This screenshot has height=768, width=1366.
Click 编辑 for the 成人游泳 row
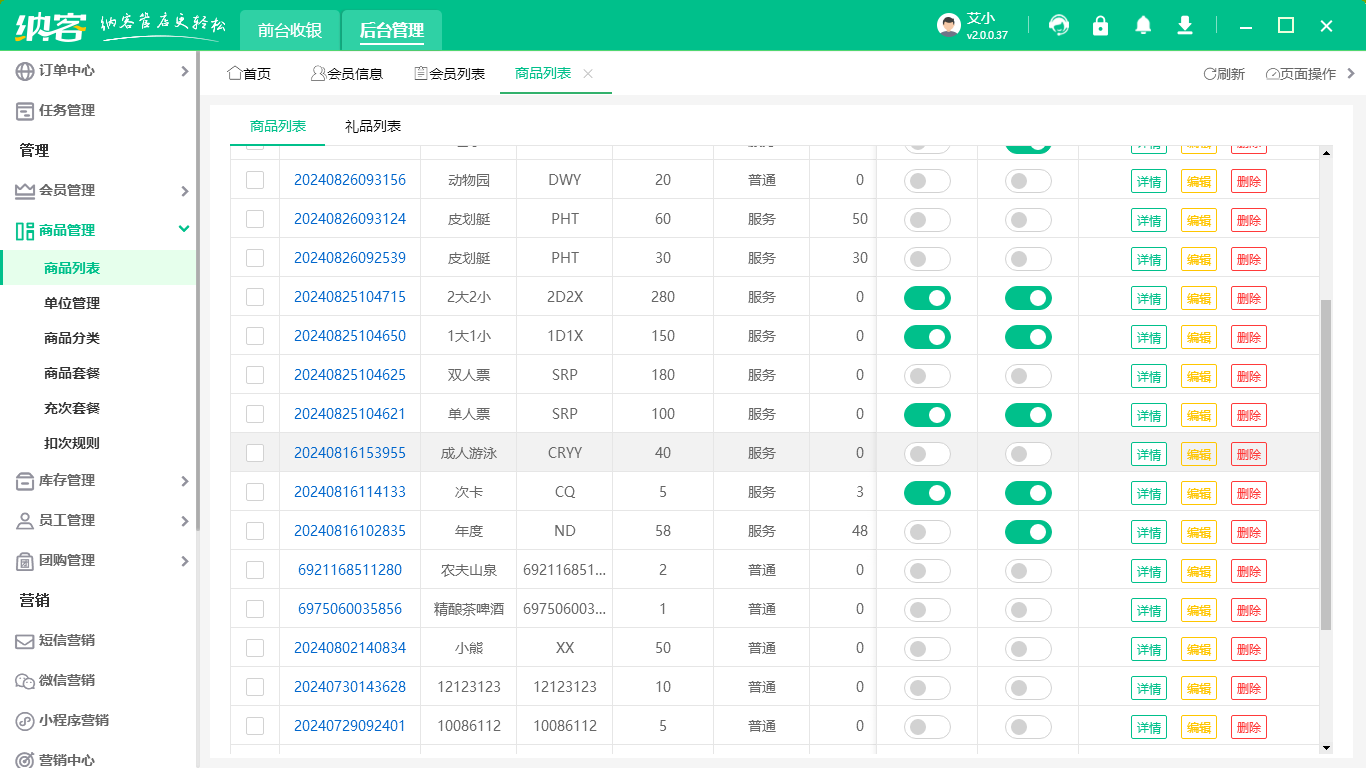[x=1199, y=454]
